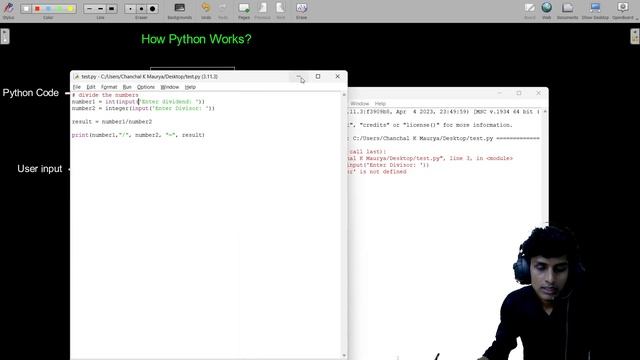Image resolution: width=640 pixels, height=360 pixels.
Task: Expand the right side panel tab
Action: tap(635, 36)
